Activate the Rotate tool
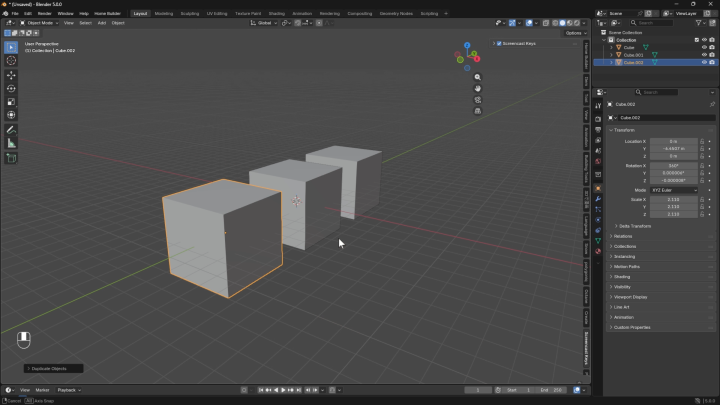The height and width of the screenshot is (405, 720). coord(11,88)
